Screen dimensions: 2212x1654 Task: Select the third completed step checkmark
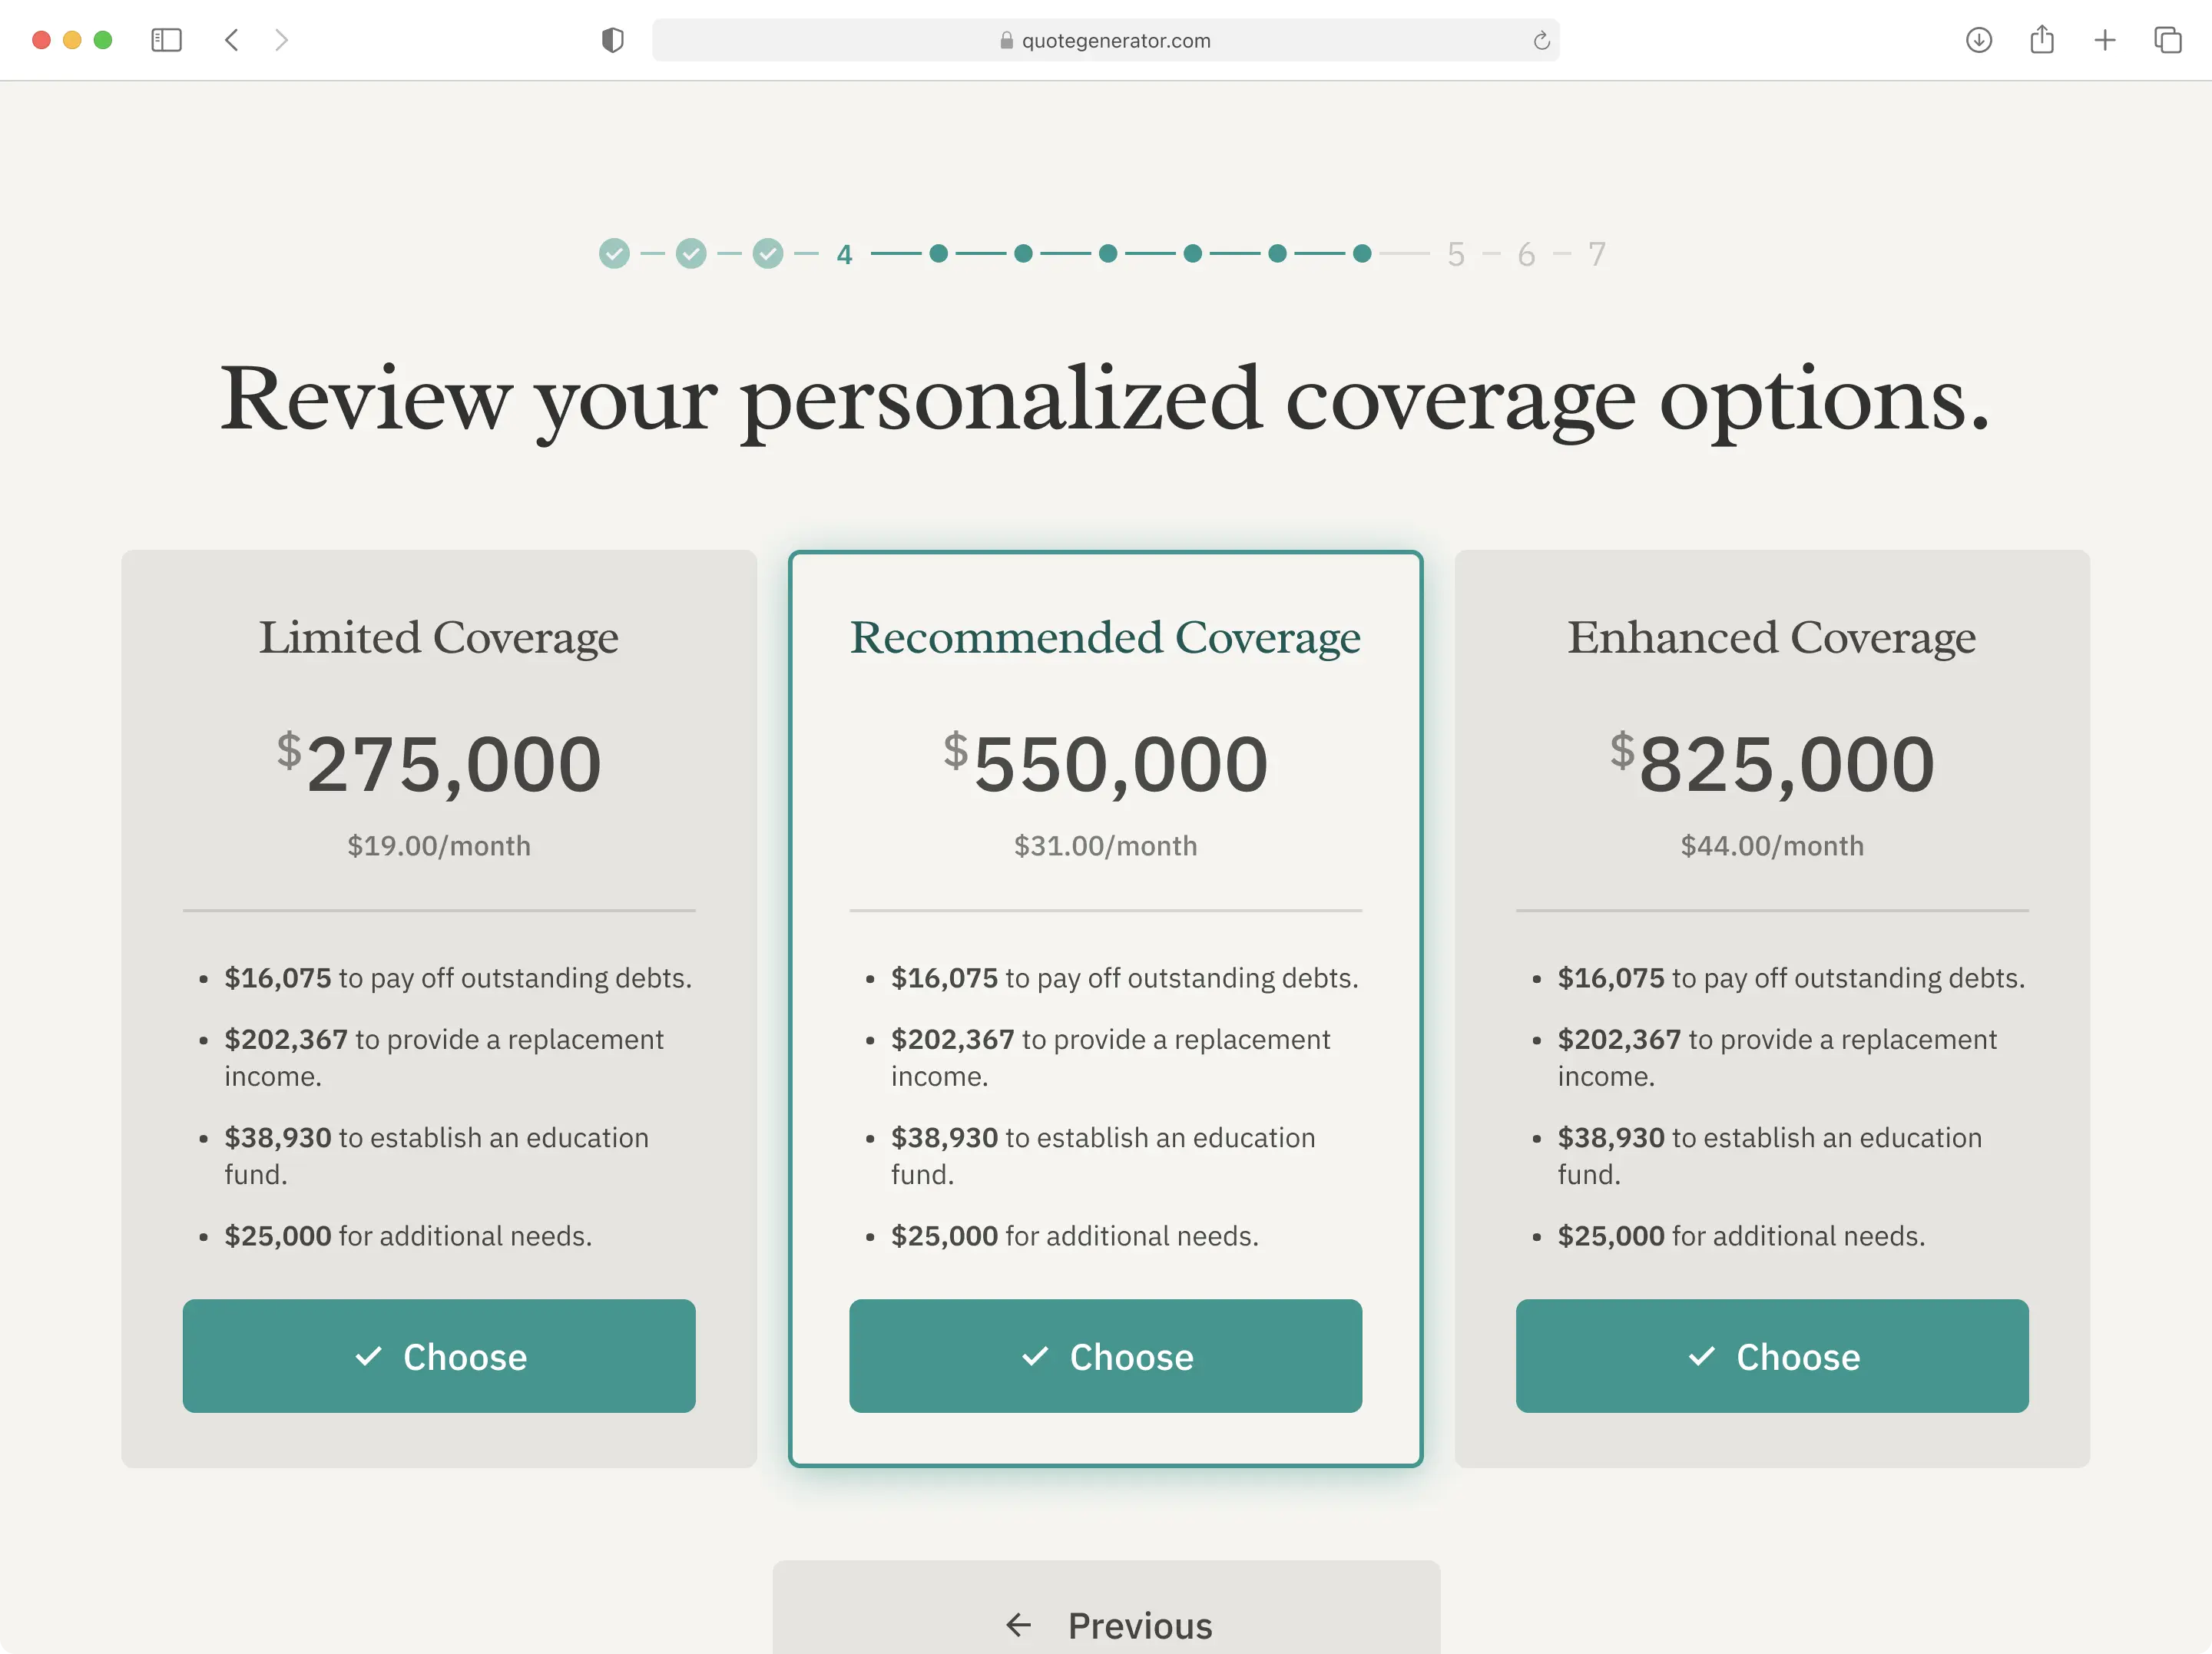click(768, 254)
